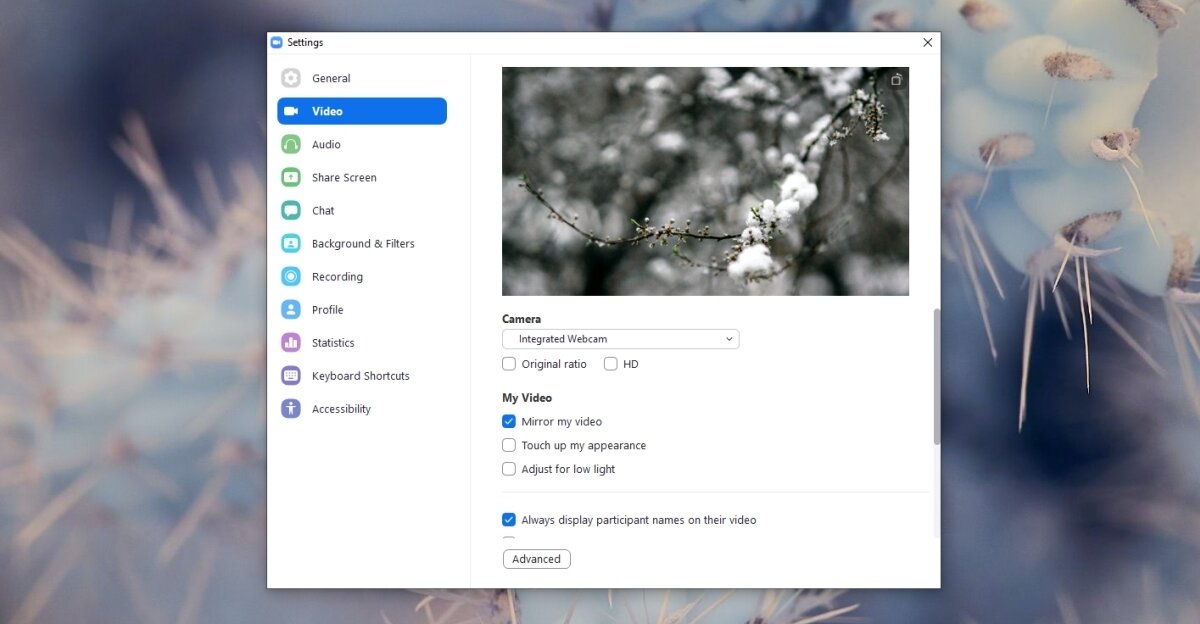Select the Statistics chart icon

290,342
